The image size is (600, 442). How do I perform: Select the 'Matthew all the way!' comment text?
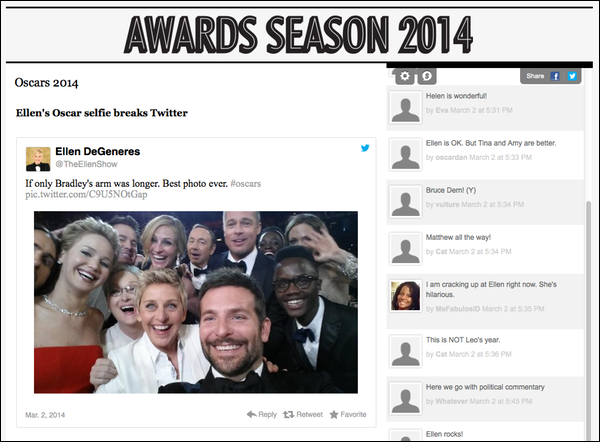click(458, 237)
